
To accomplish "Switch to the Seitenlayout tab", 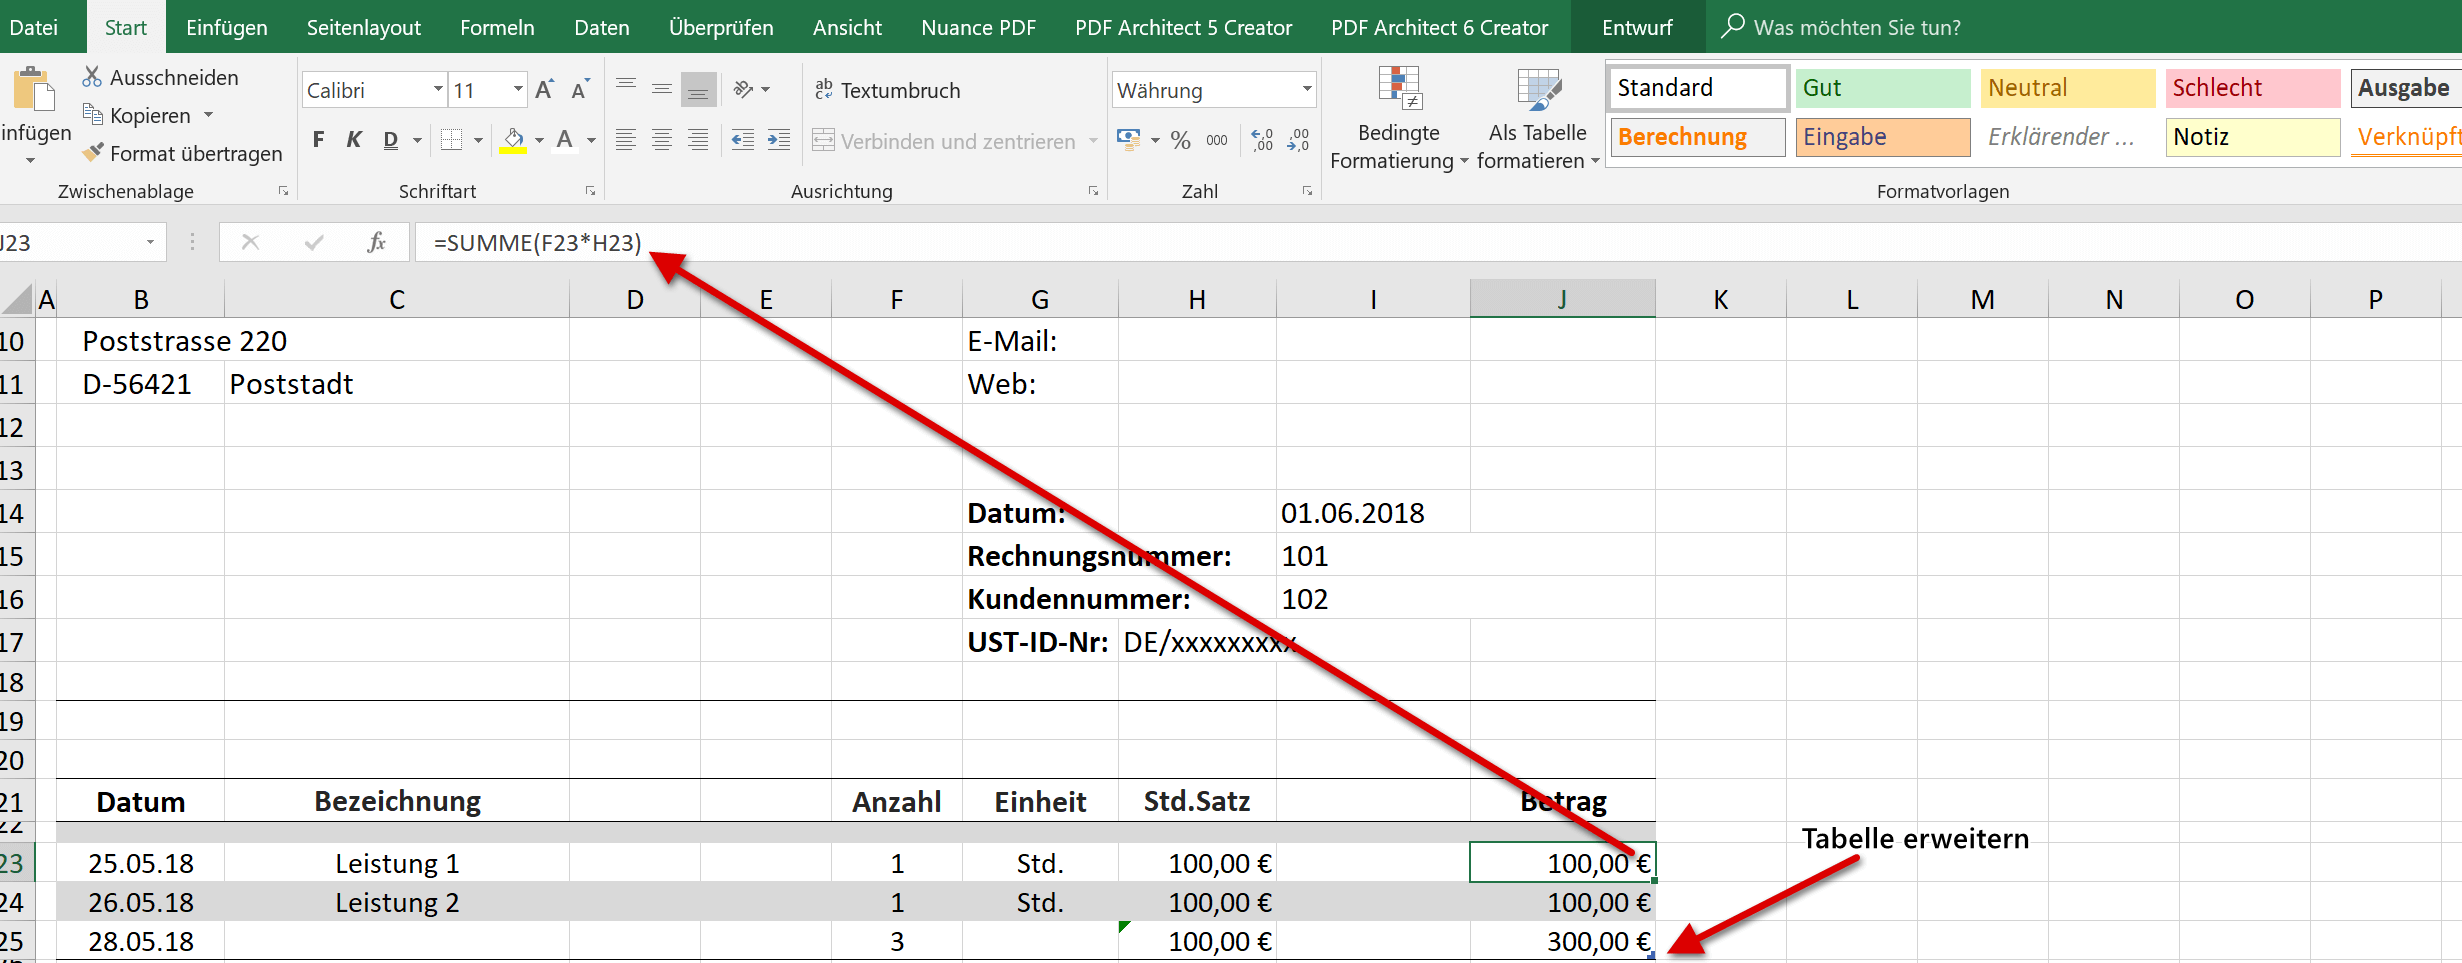I will [363, 27].
